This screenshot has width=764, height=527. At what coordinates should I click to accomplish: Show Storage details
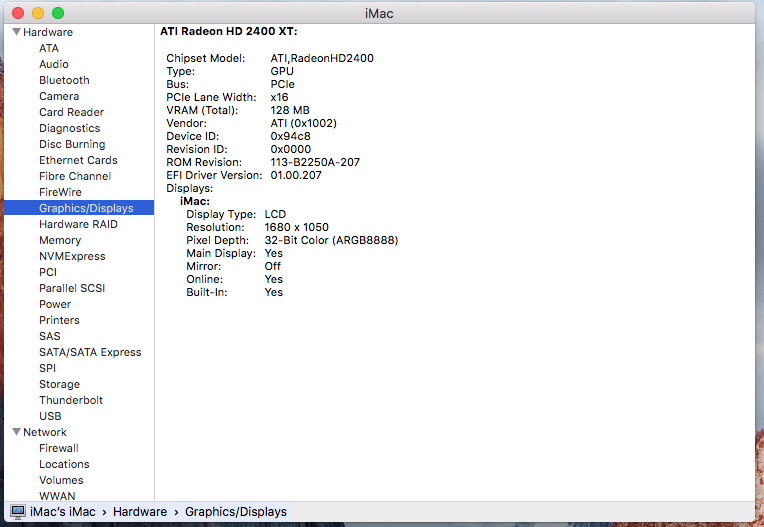click(x=59, y=384)
